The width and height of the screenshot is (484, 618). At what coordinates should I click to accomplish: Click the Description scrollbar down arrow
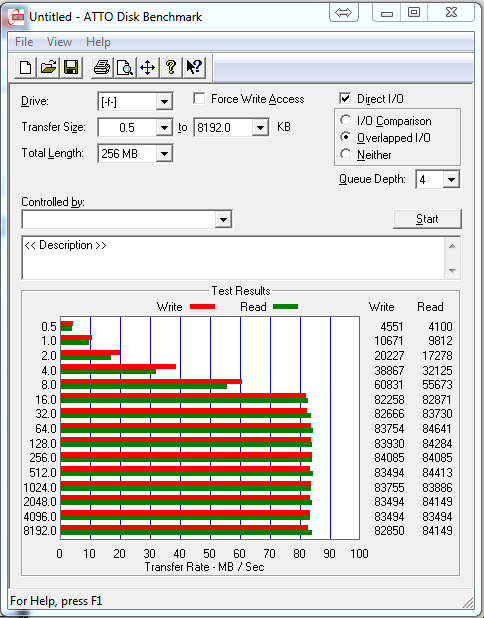[x=452, y=271]
